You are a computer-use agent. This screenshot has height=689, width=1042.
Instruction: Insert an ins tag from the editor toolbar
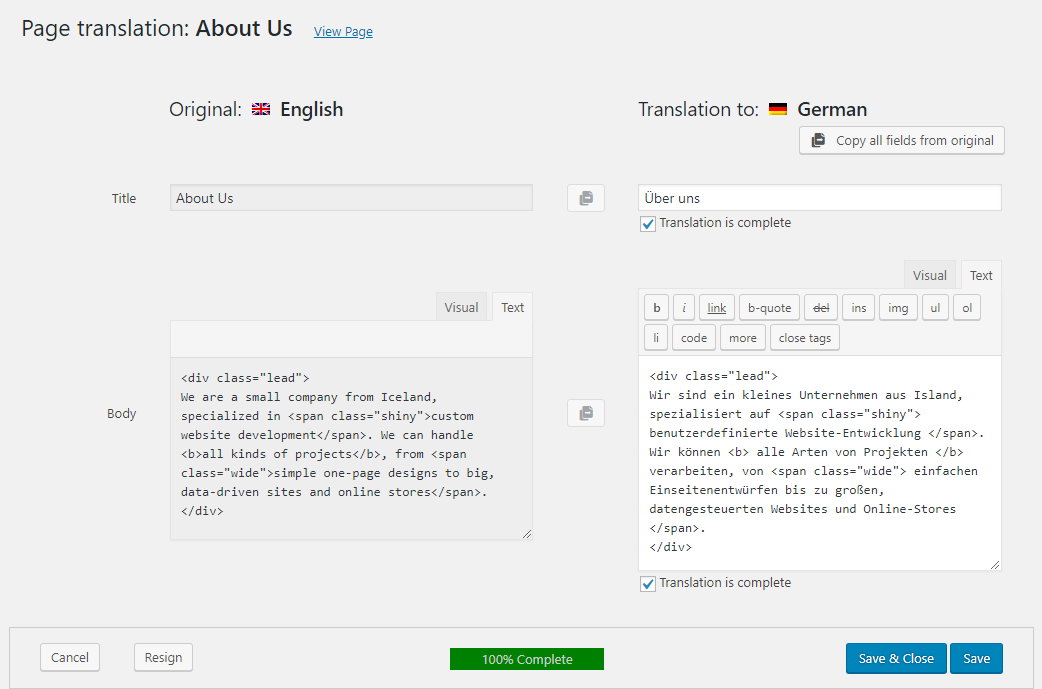point(858,307)
